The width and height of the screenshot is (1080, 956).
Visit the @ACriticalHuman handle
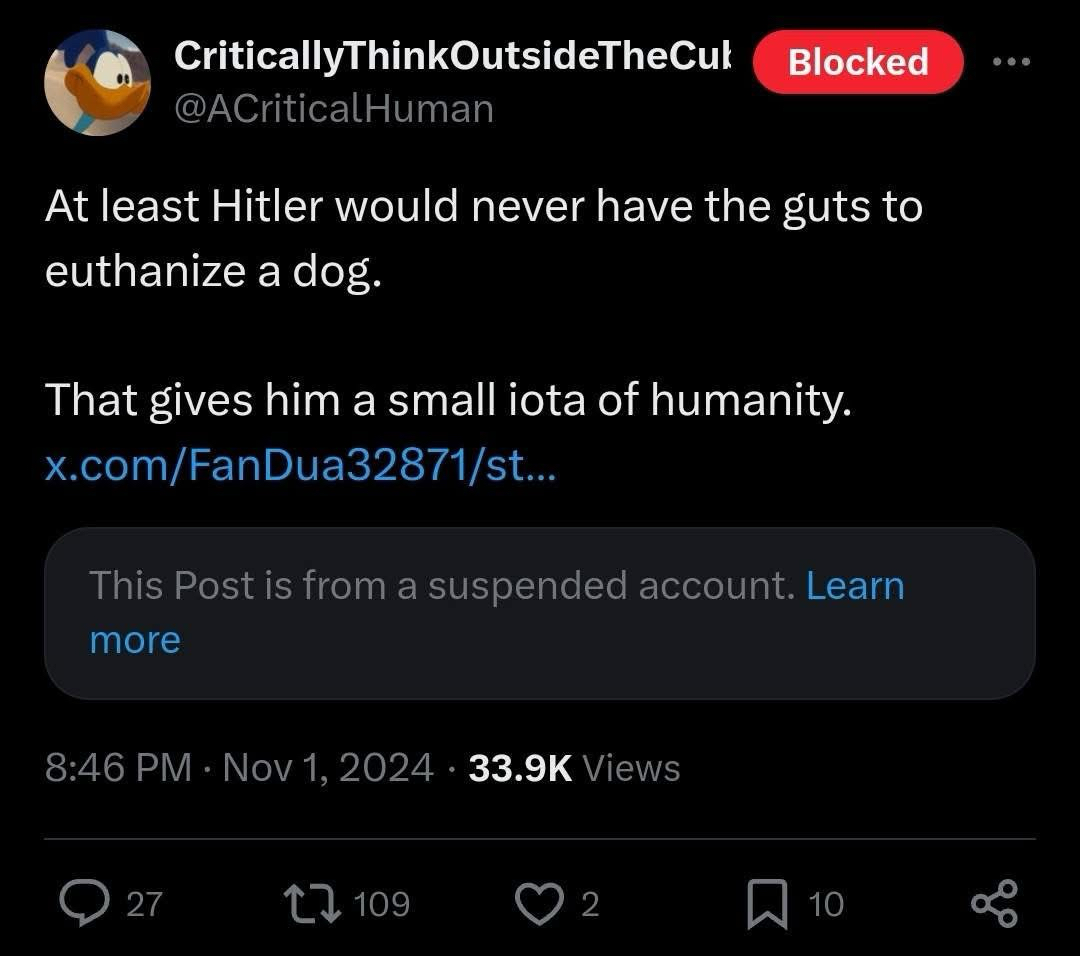pyautogui.click(x=334, y=109)
